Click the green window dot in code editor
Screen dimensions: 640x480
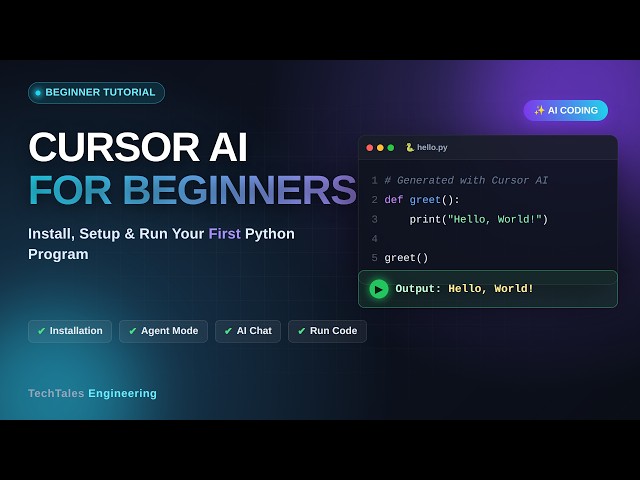click(x=391, y=148)
